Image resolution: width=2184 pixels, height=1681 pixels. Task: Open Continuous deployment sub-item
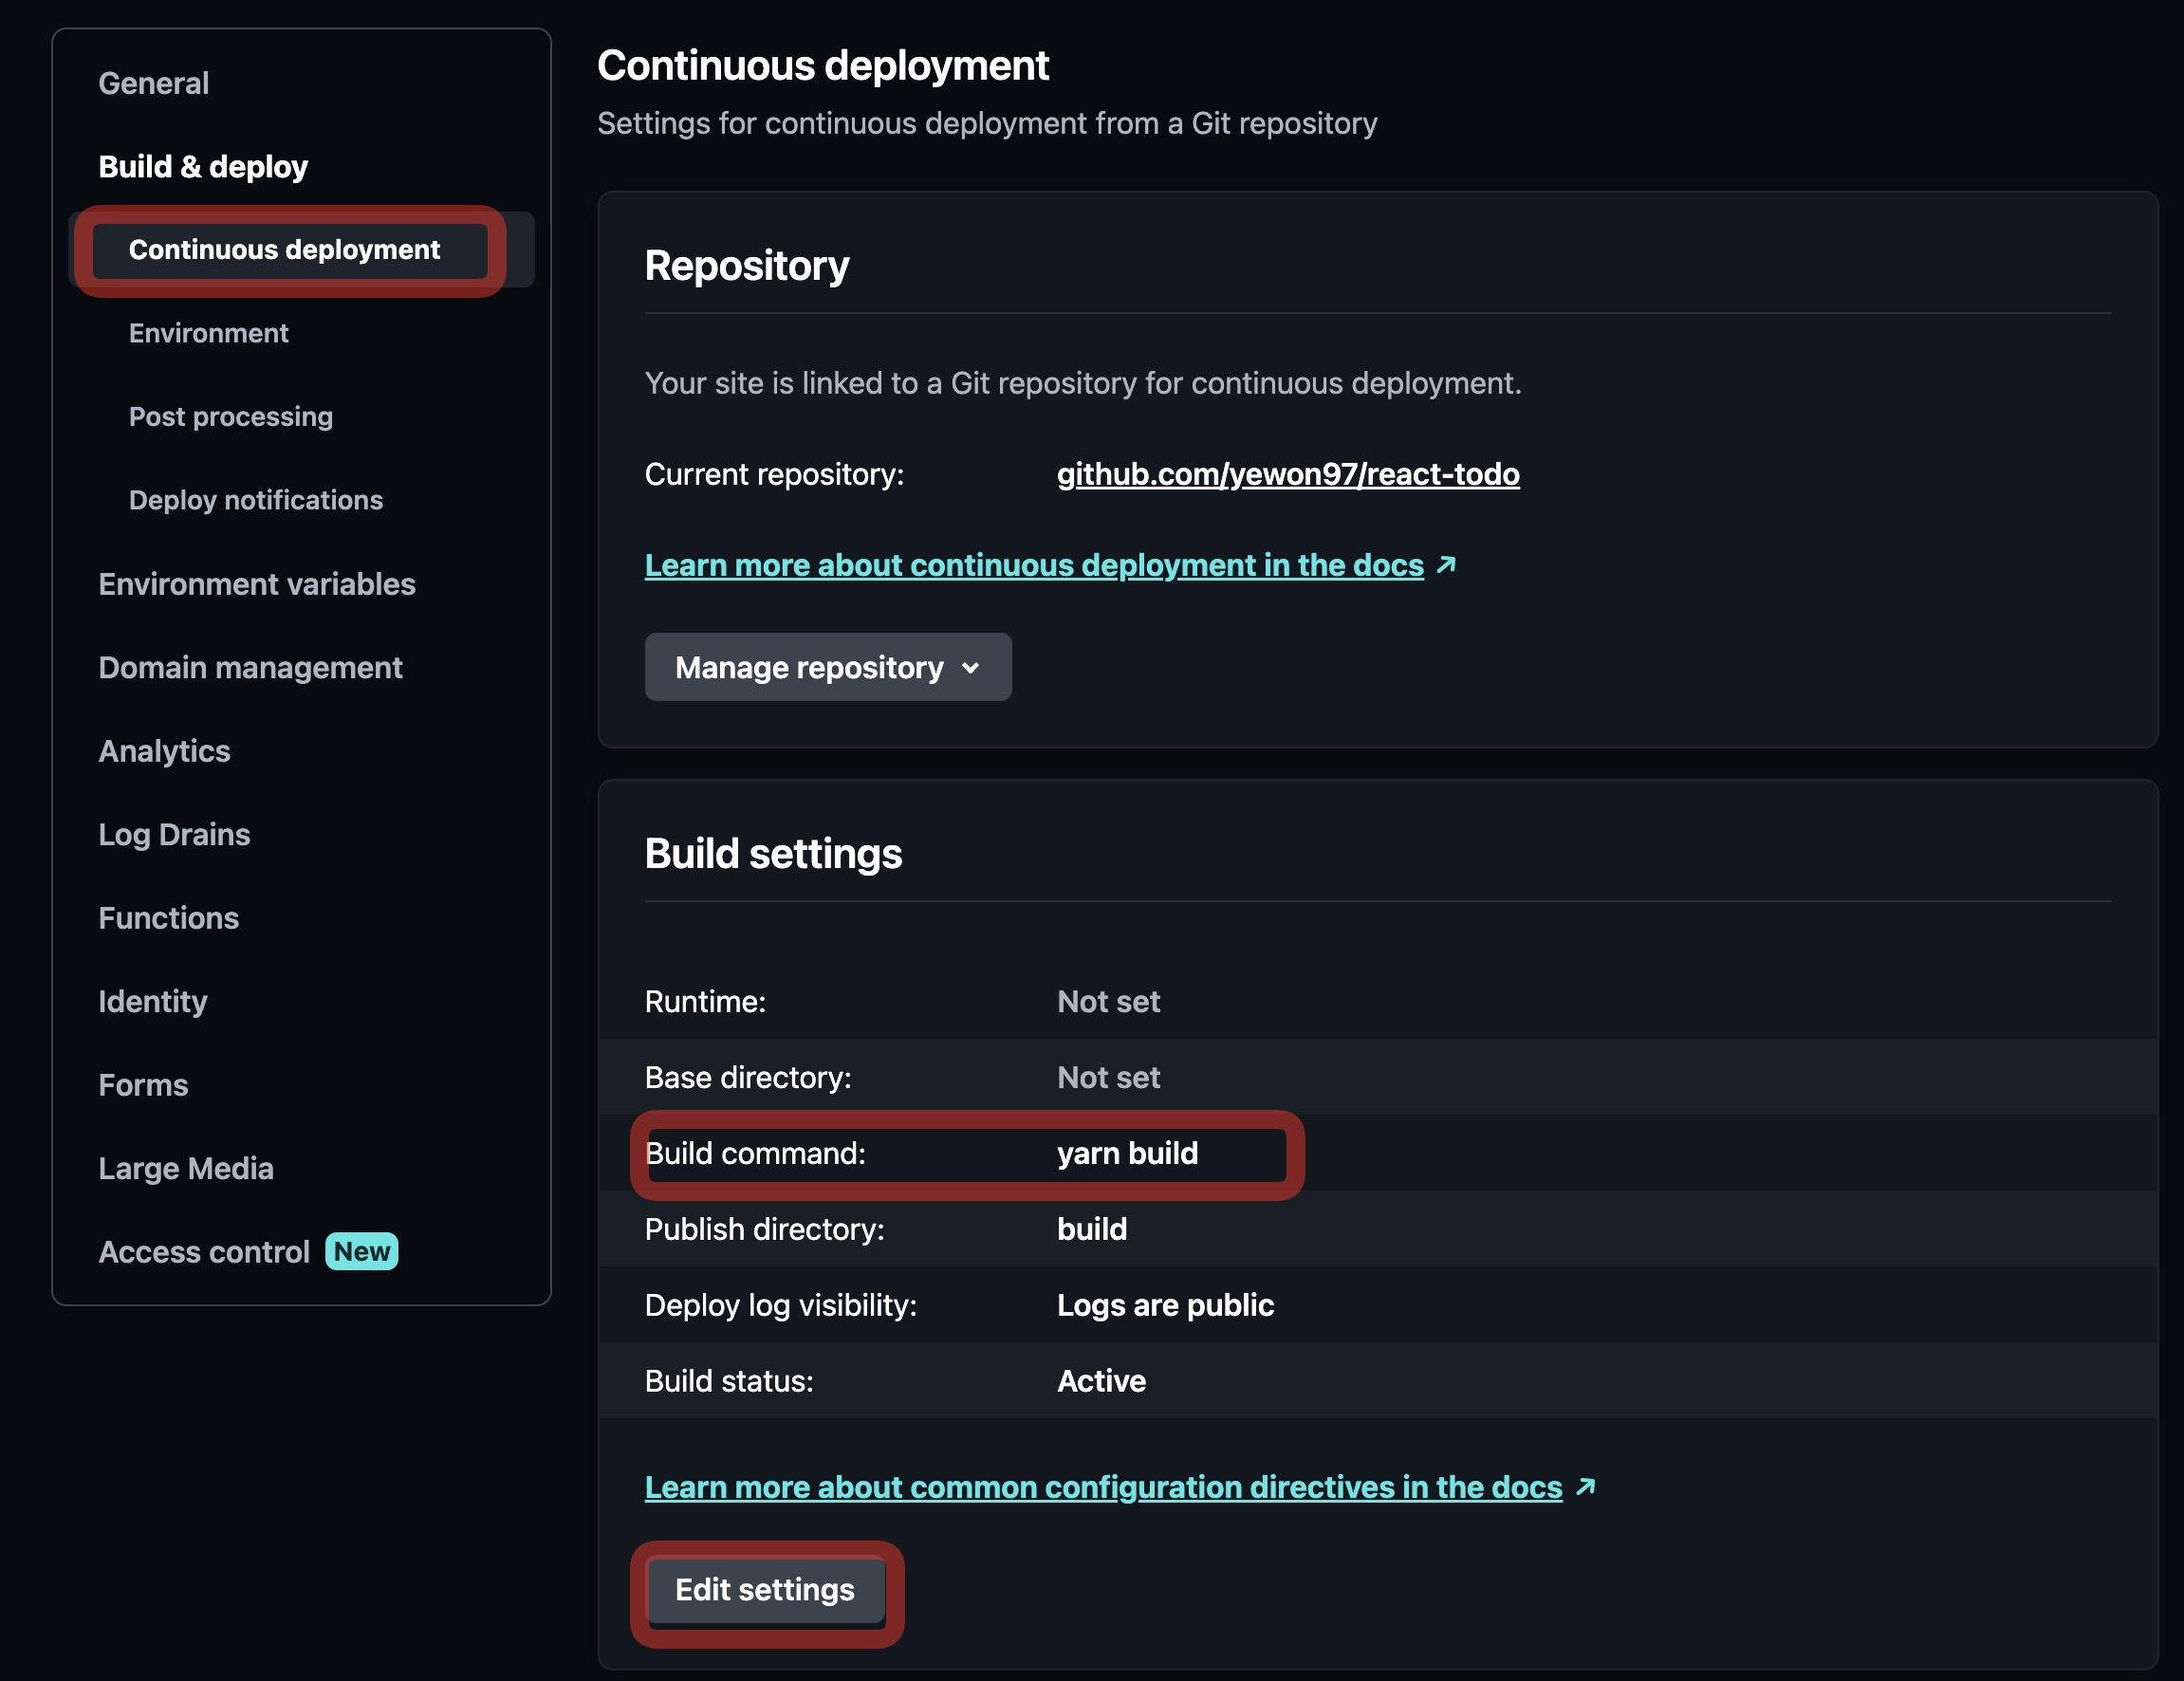coord(284,249)
